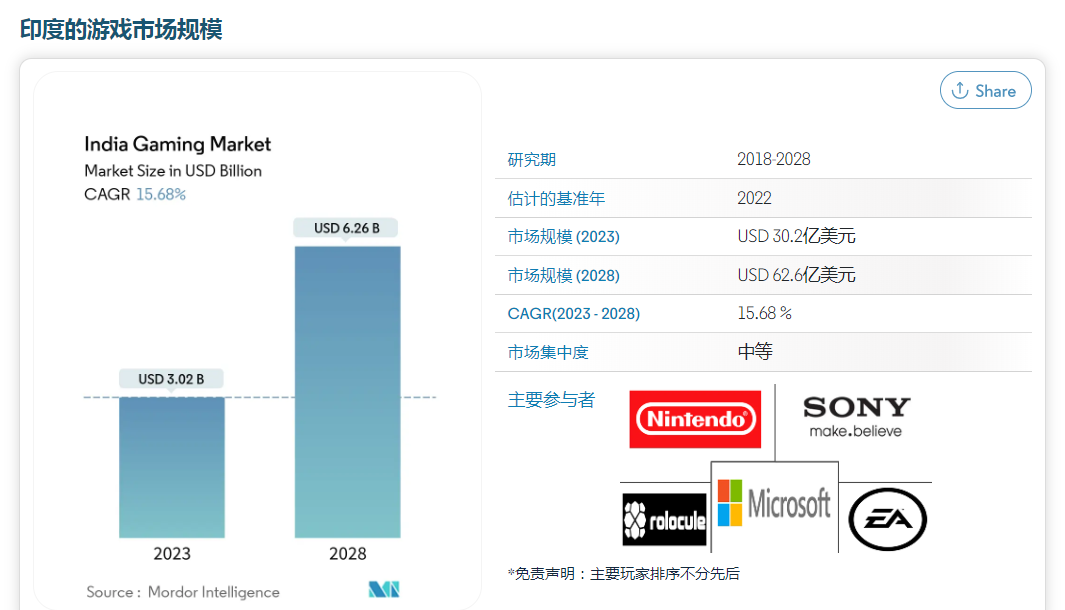This screenshot has height=610, width=1065.
Task: Click the Nintendo logo
Action: (695, 419)
